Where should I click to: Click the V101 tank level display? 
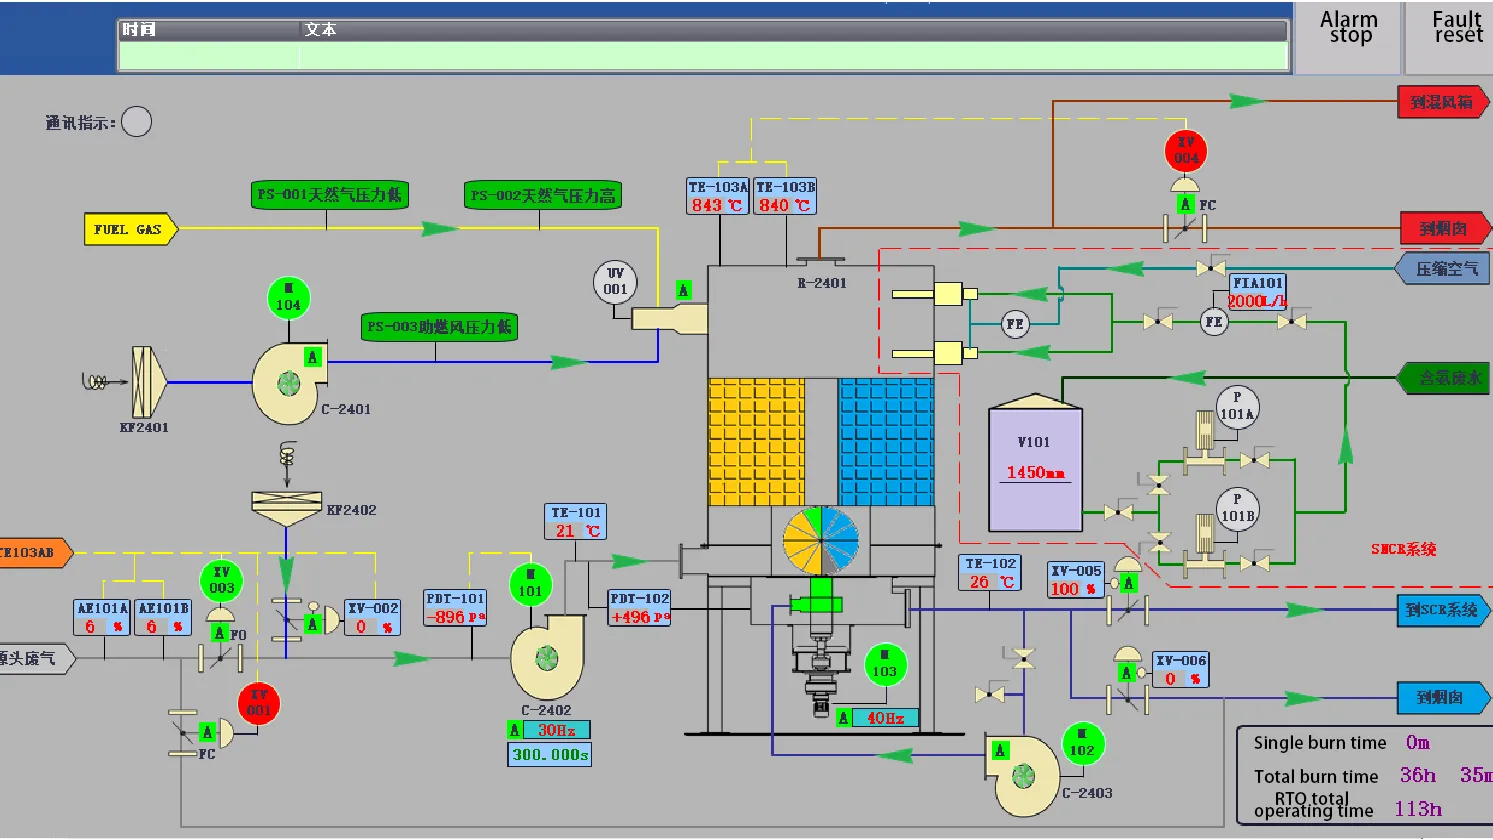[1035, 472]
